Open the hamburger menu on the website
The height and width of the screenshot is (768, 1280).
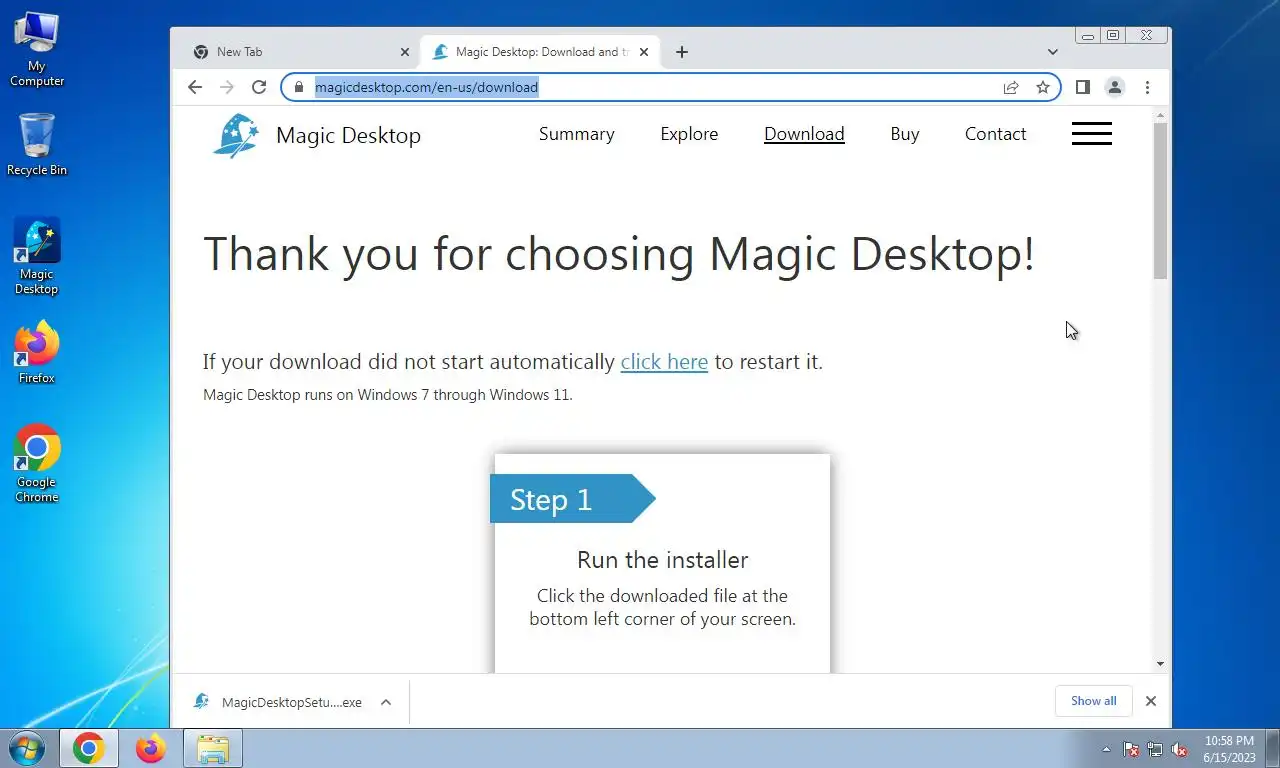coord(1091,134)
